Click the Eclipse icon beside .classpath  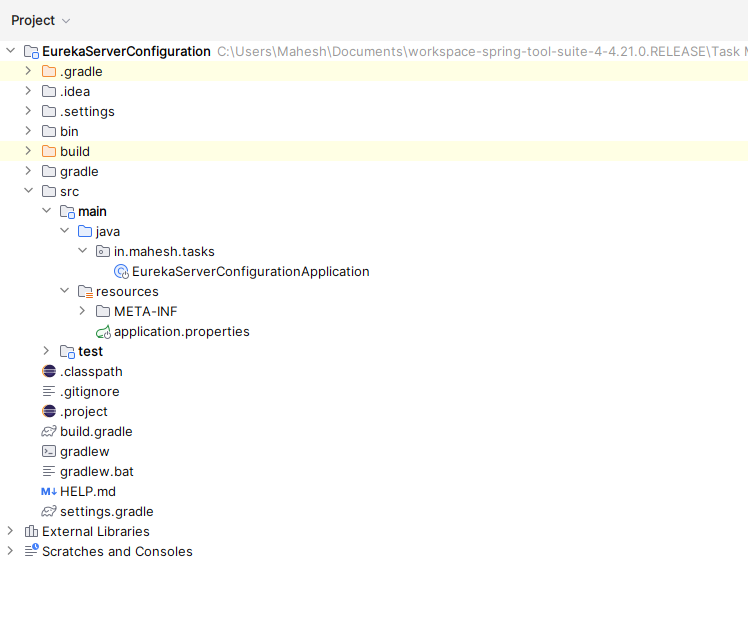[x=49, y=371]
